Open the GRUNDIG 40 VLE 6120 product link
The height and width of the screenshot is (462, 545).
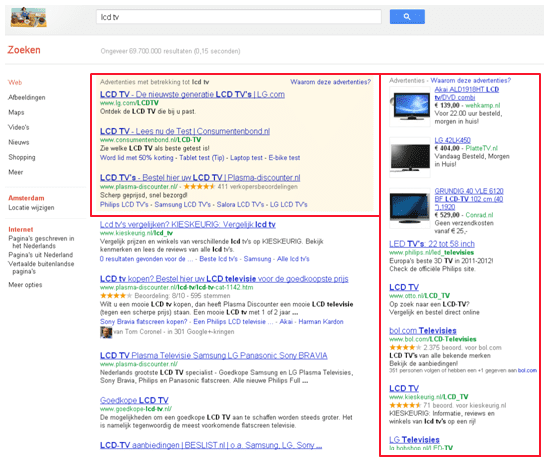(x=469, y=199)
